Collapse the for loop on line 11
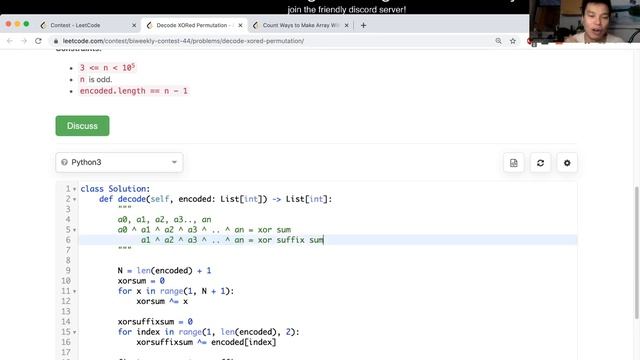640x360 pixels. 74,291
